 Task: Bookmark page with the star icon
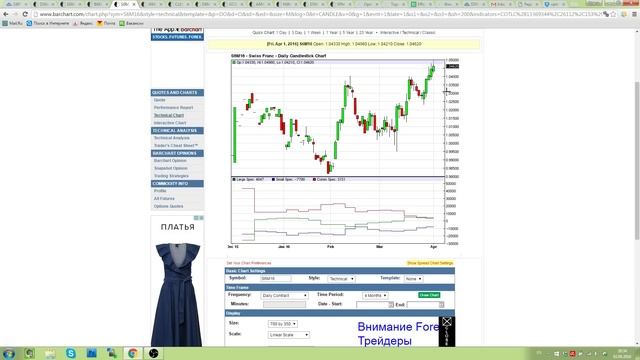tap(613, 14)
